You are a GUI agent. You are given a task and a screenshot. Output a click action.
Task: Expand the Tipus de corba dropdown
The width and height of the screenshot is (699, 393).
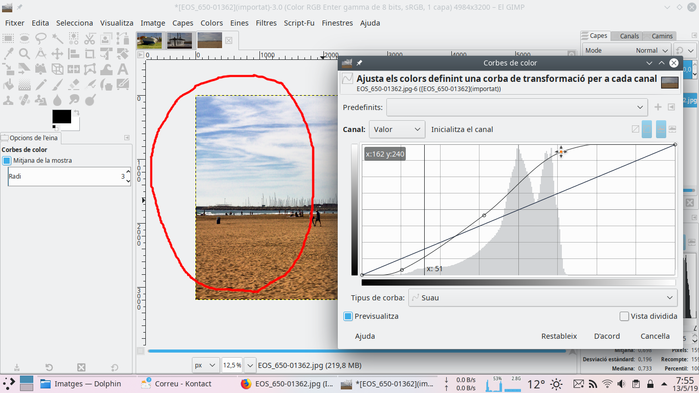(543, 298)
